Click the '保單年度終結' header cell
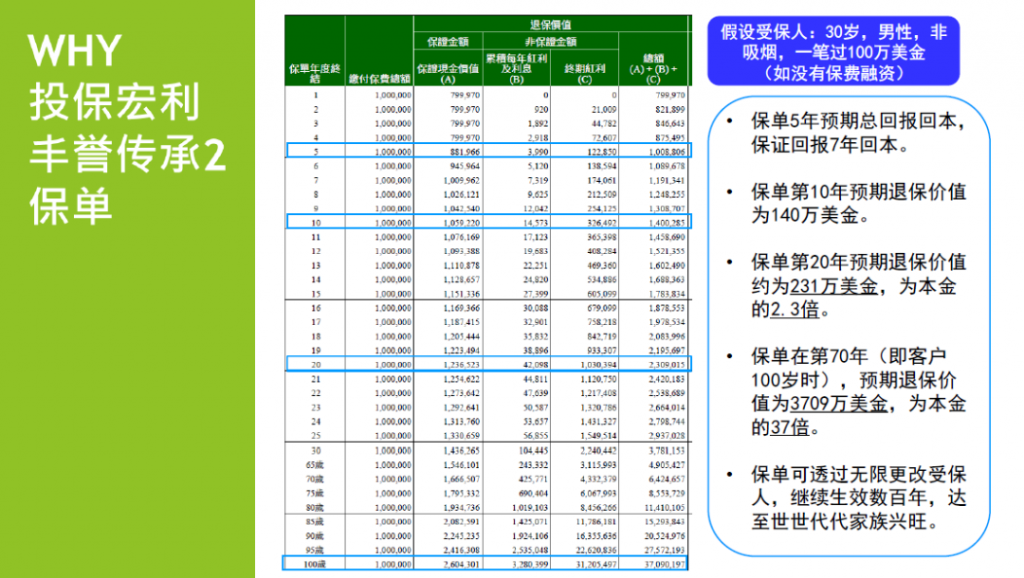Screen dimensions: 1024x578 pos(315,73)
